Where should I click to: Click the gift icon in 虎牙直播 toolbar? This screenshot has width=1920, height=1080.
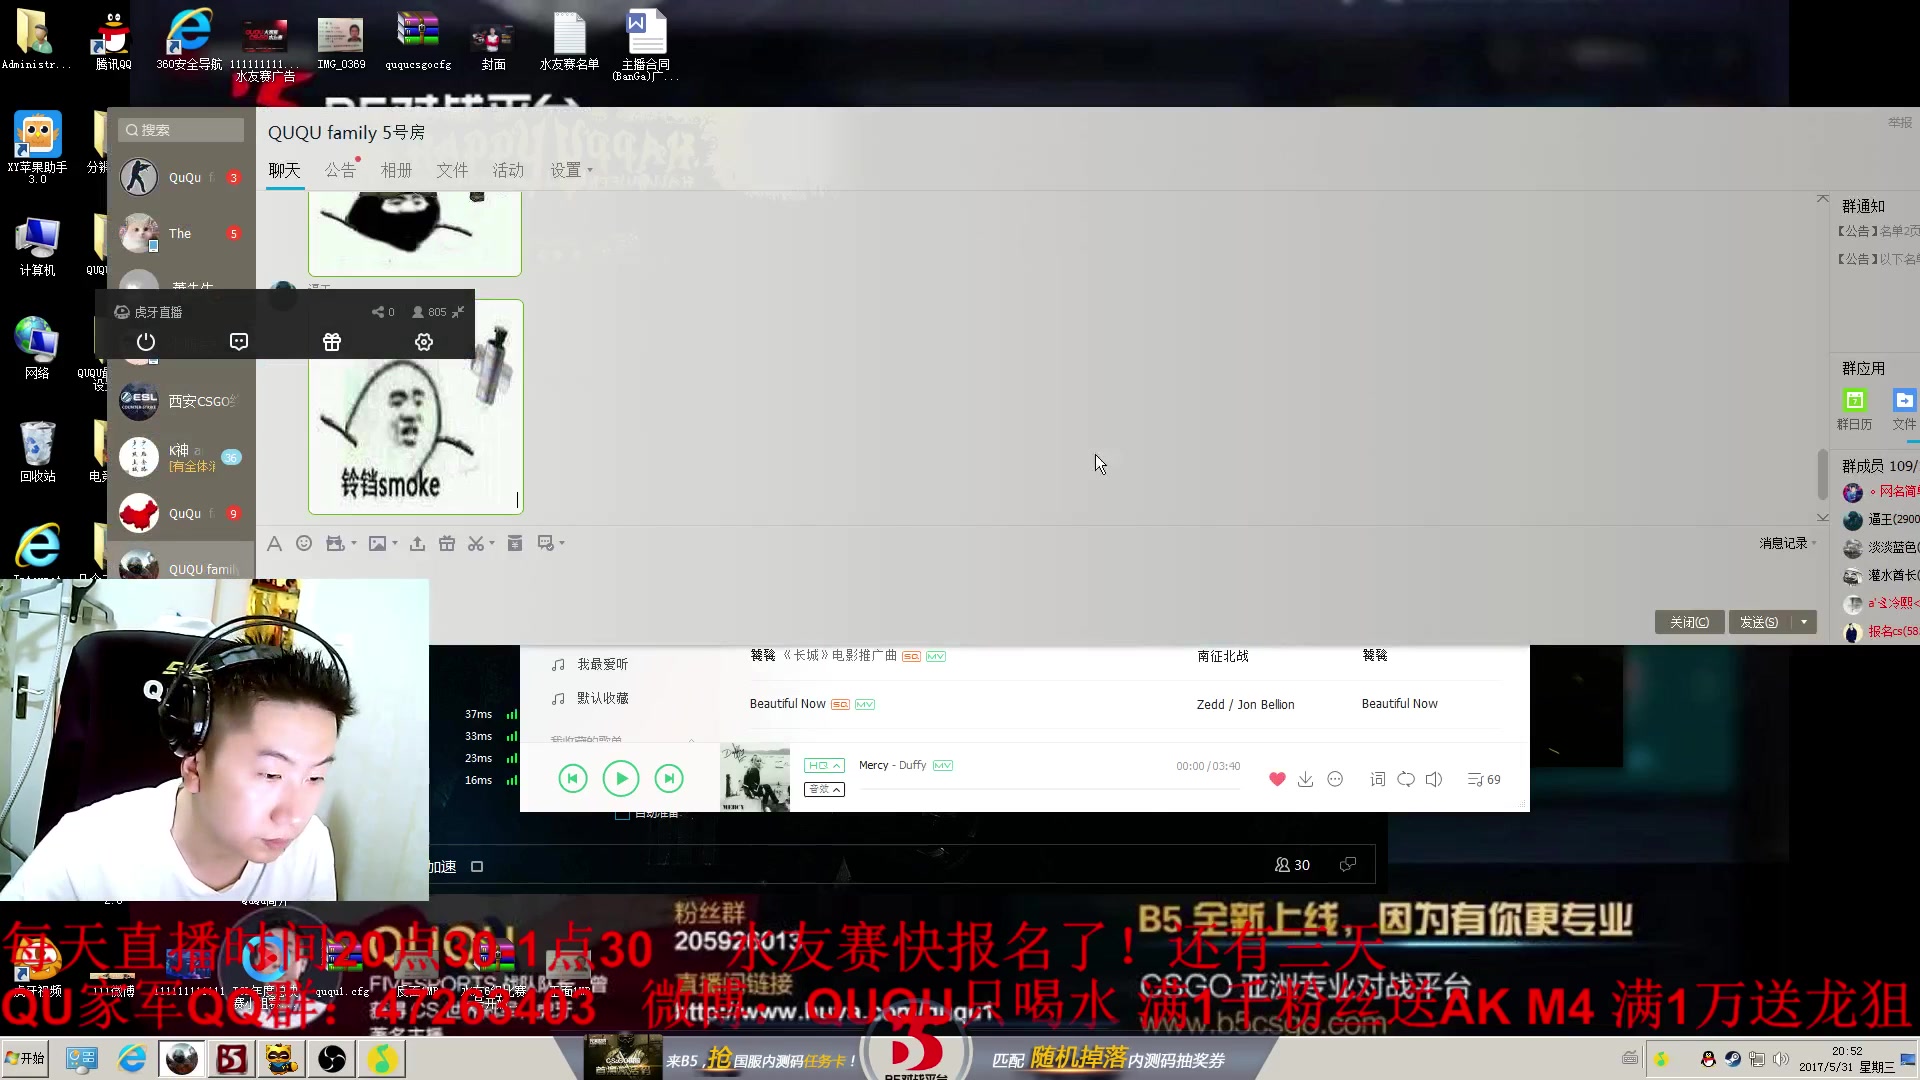point(331,342)
